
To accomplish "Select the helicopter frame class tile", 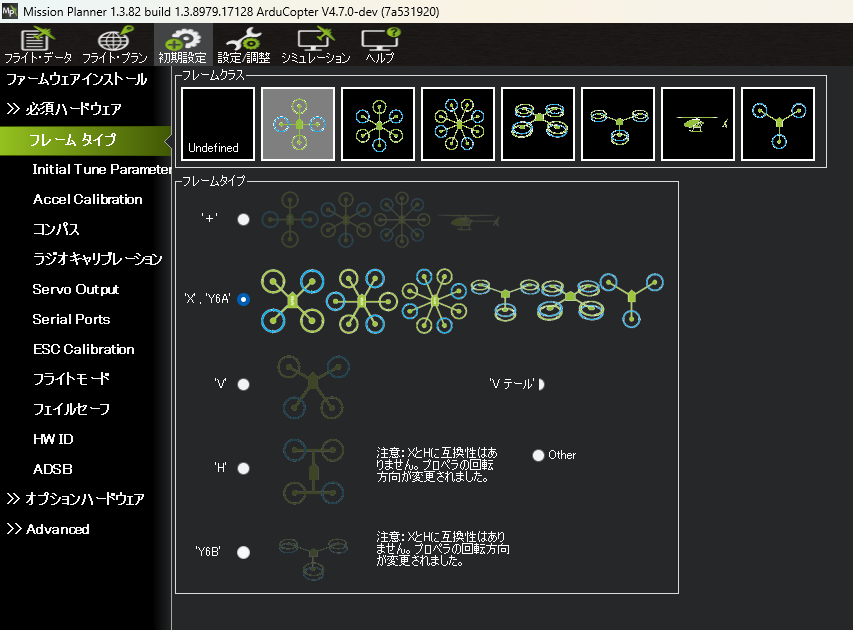I will click(698, 124).
